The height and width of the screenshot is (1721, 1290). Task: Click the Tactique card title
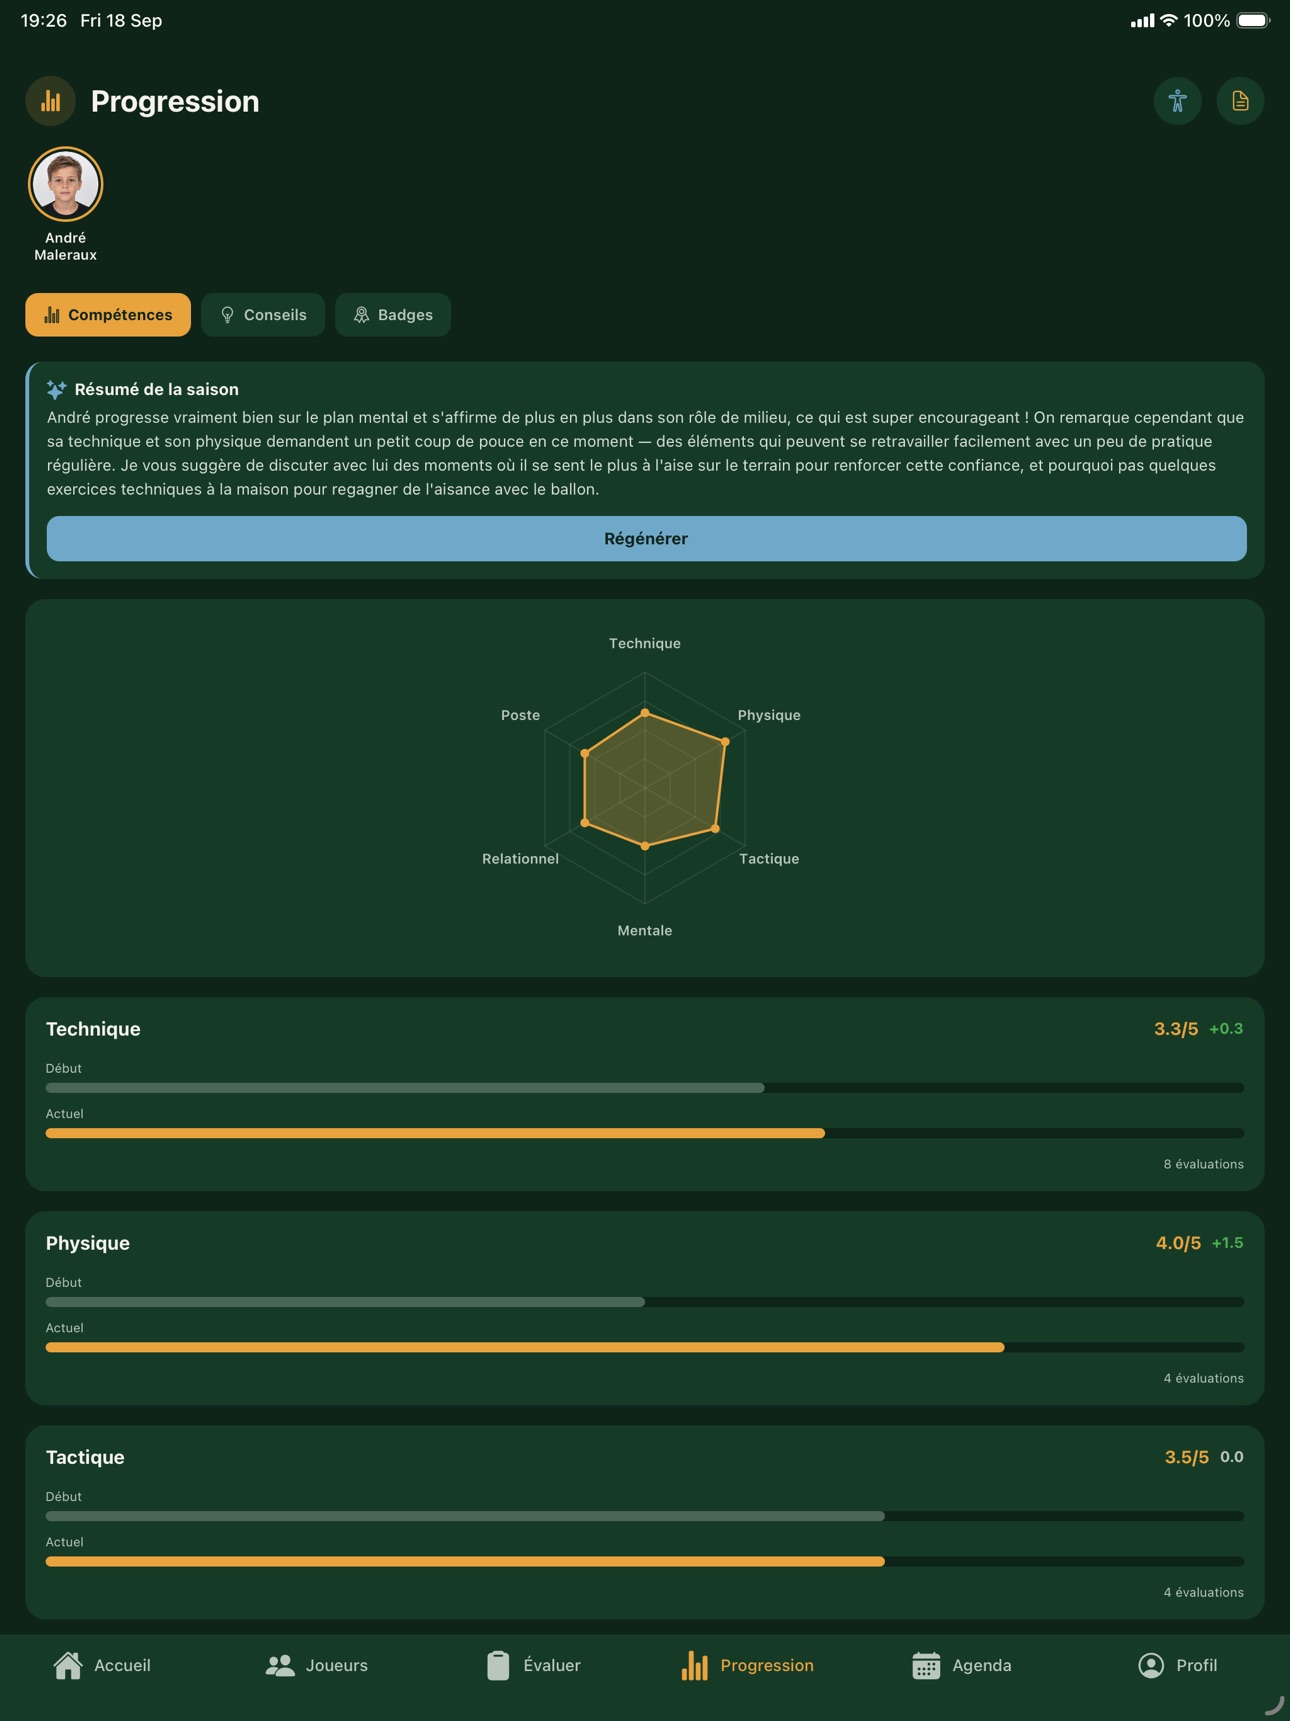pyautogui.click(x=85, y=1457)
